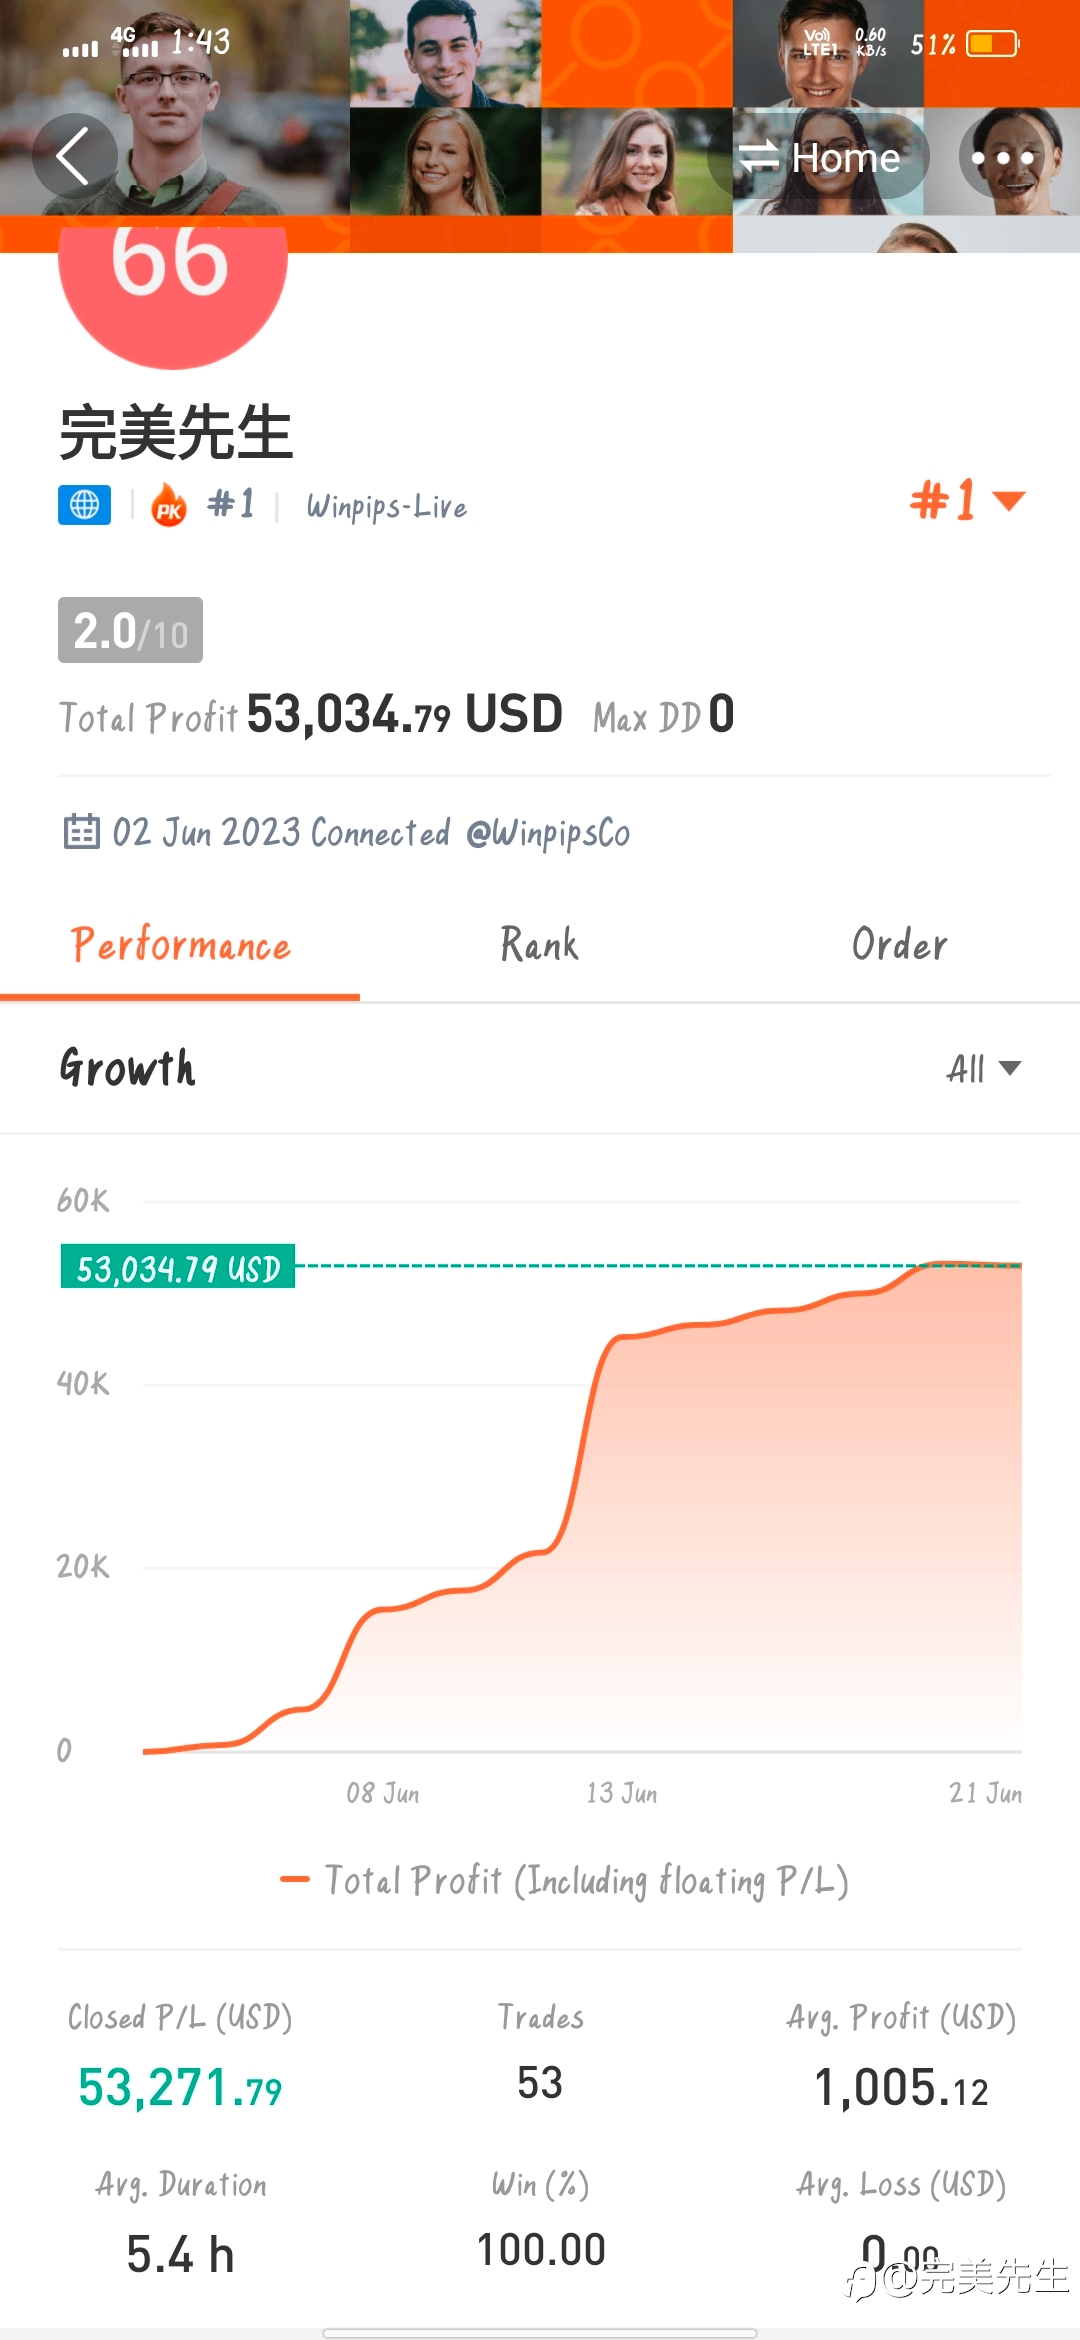1080x2340 pixels.
Task: Tap the PK flame icon
Action: [x=169, y=505]
